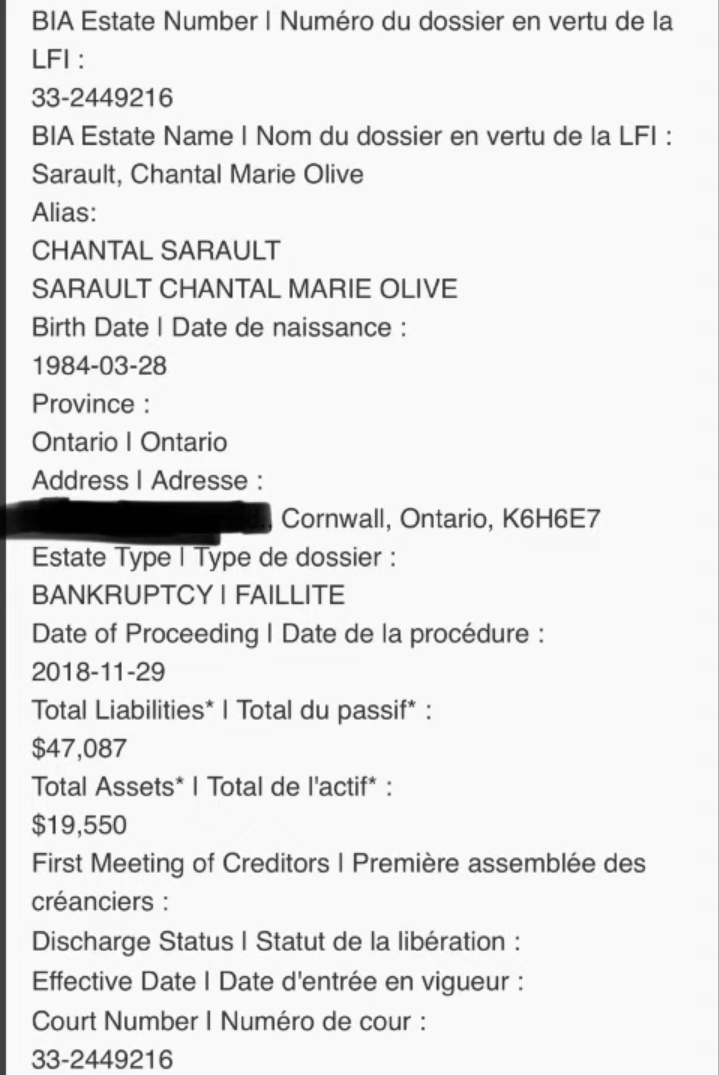719x1075 pixels.
Task: Click the postal code K6H6E7
Action: click(x=551, y=518)
